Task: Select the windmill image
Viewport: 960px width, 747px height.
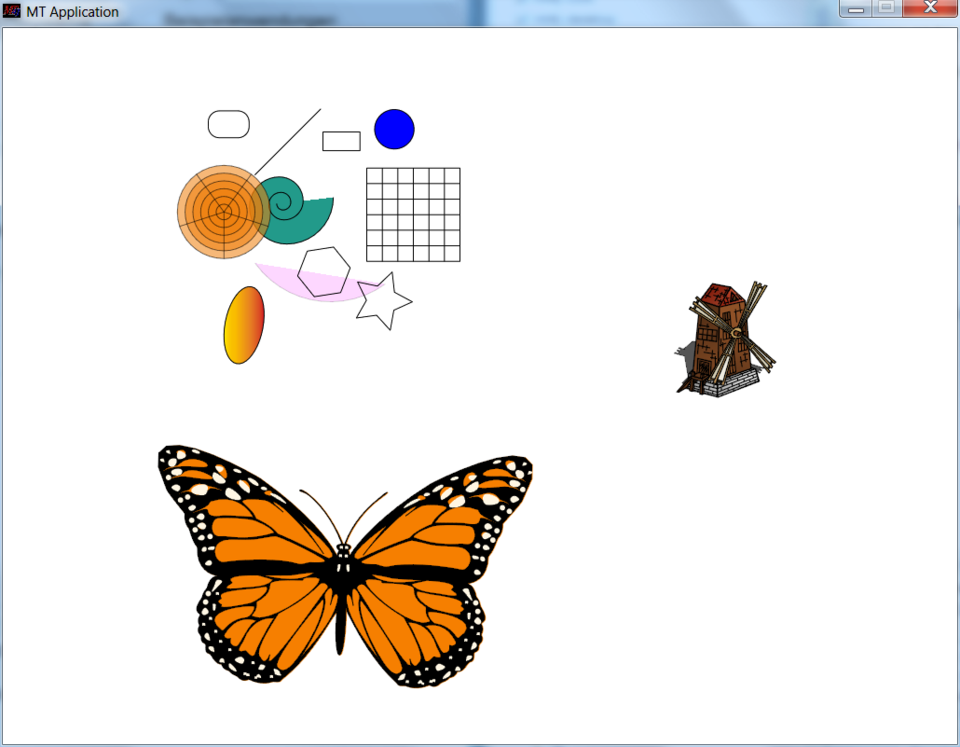Action: coord(725,340)
